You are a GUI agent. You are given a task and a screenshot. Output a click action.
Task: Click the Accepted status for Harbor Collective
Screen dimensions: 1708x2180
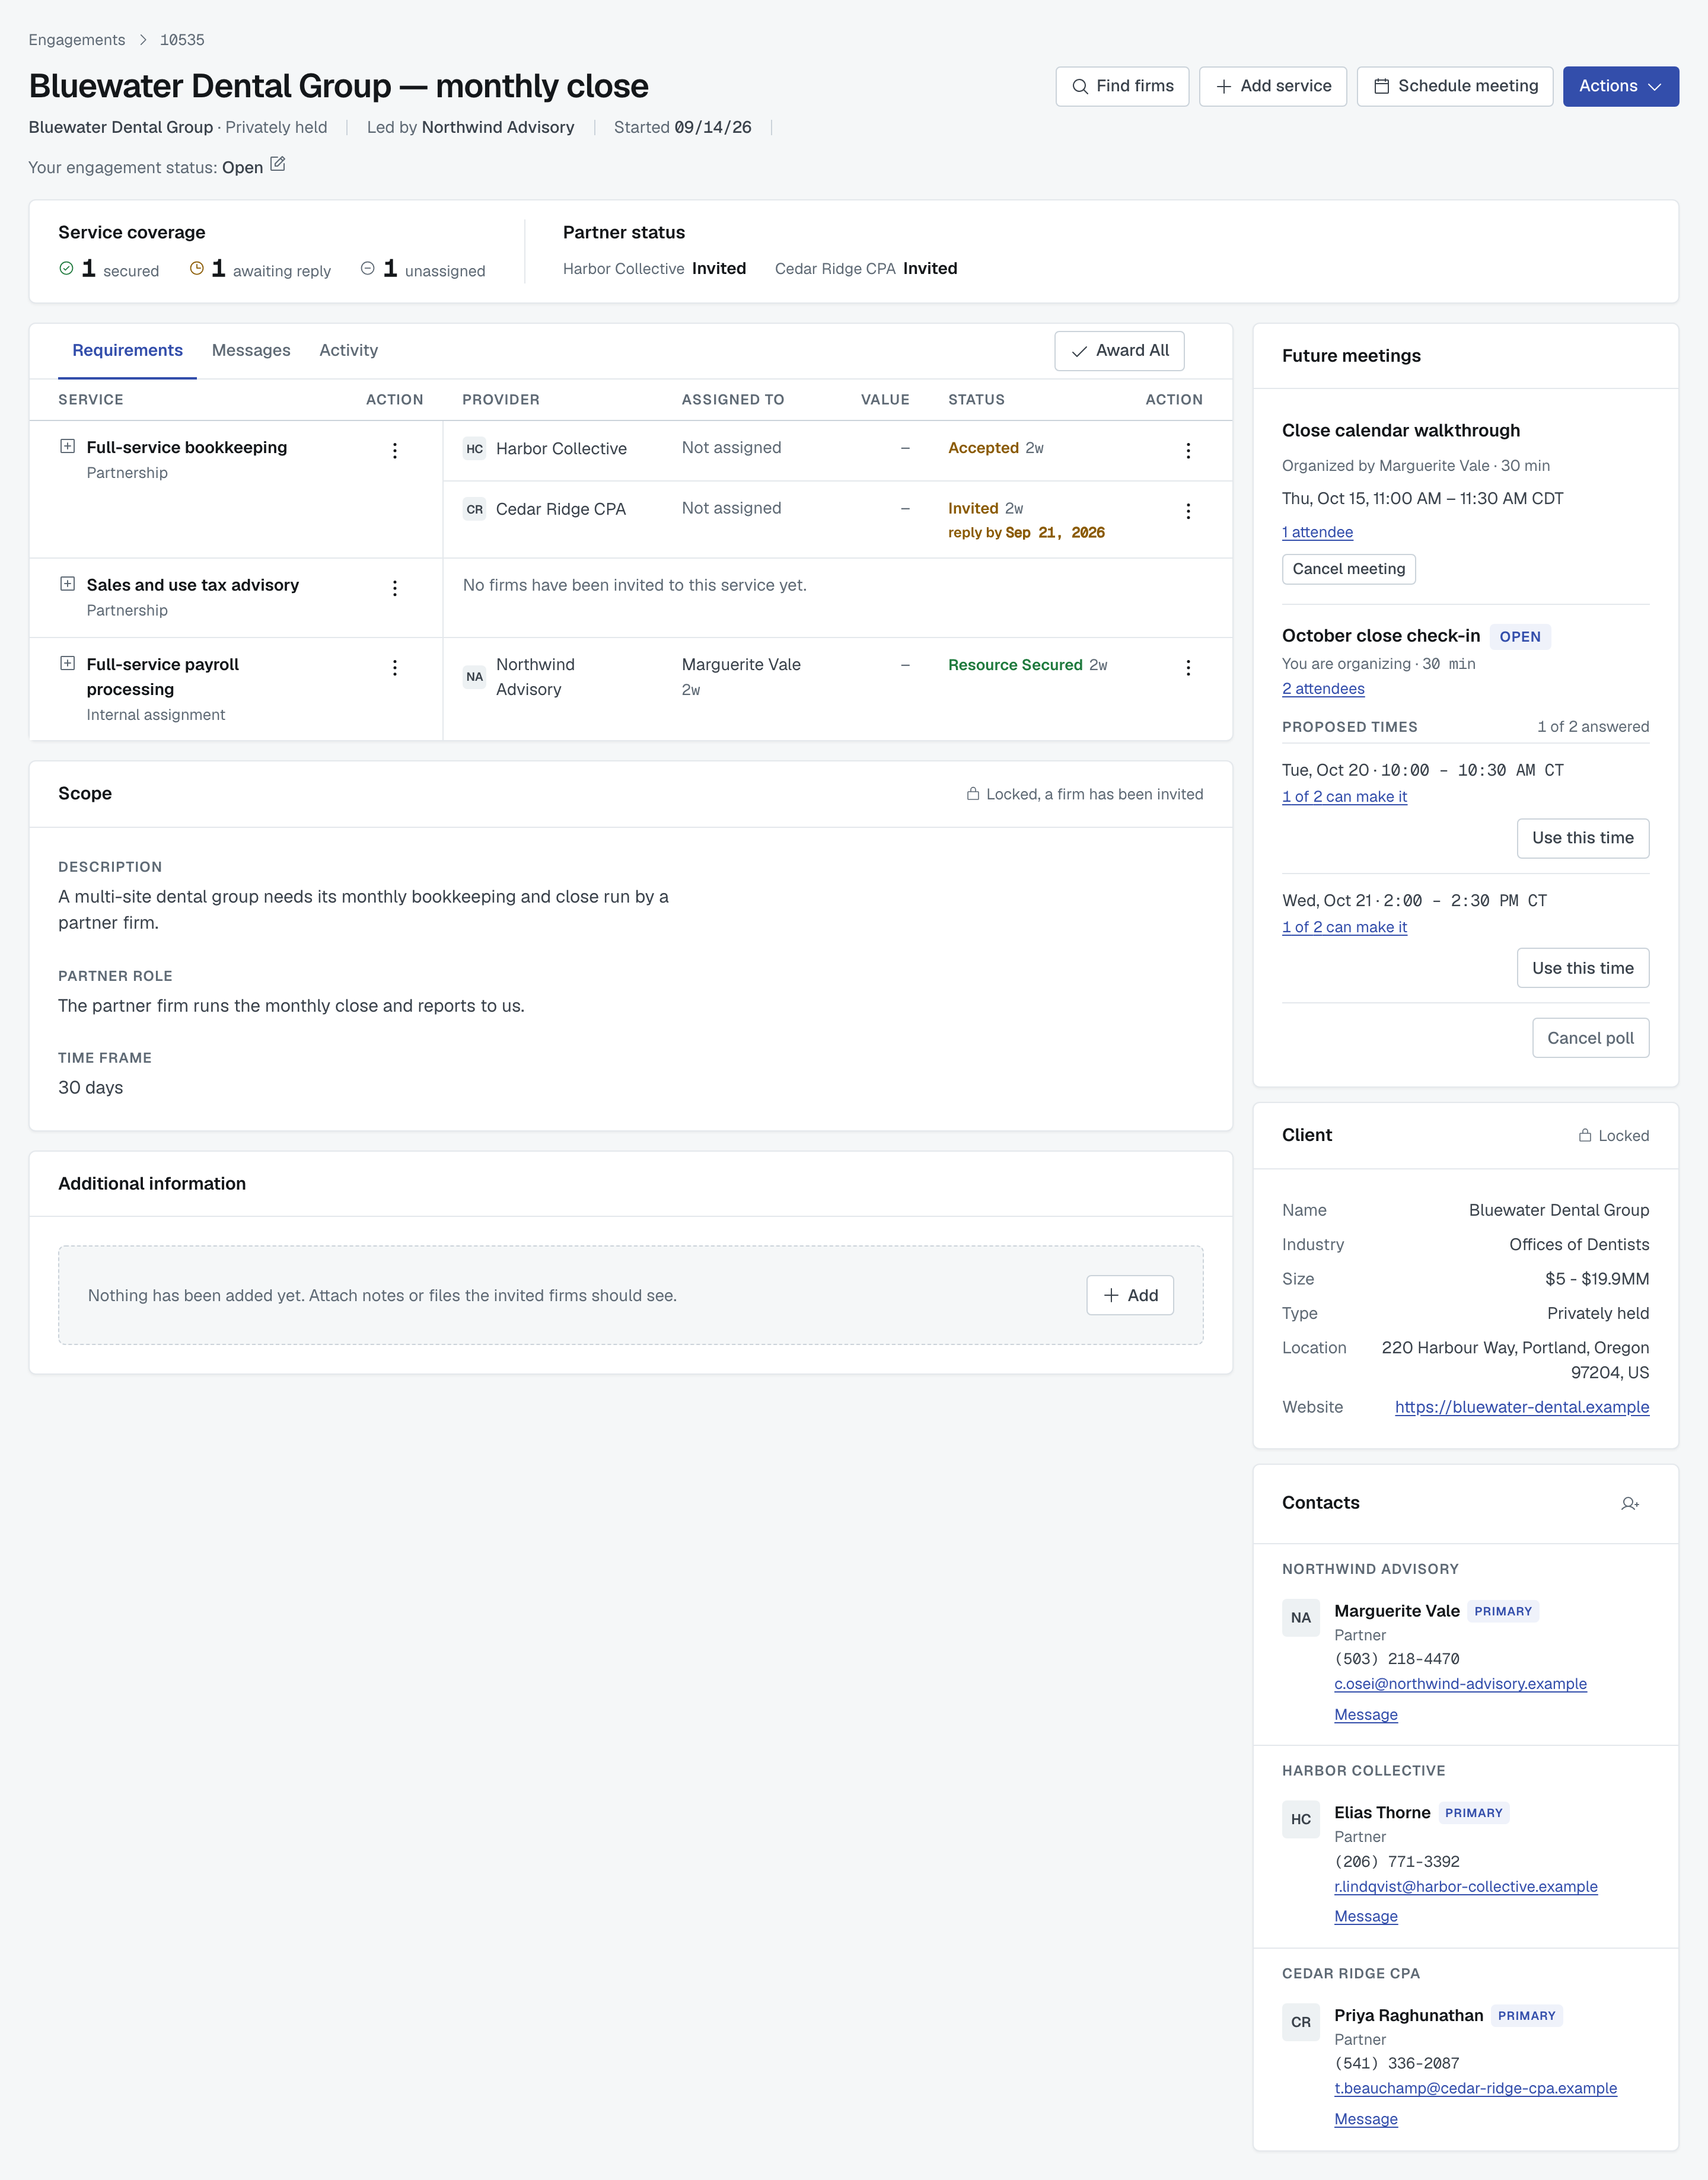click(983, 448)
